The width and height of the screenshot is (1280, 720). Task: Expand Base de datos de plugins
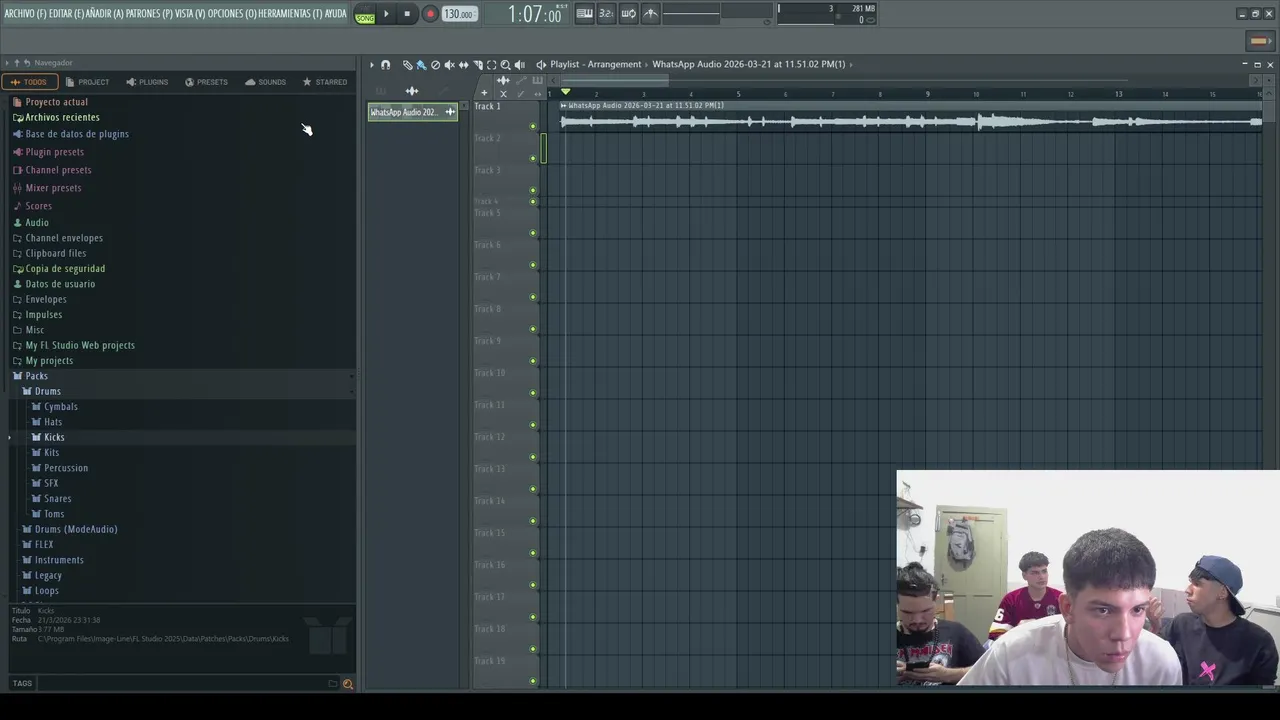tap(77, 134)
